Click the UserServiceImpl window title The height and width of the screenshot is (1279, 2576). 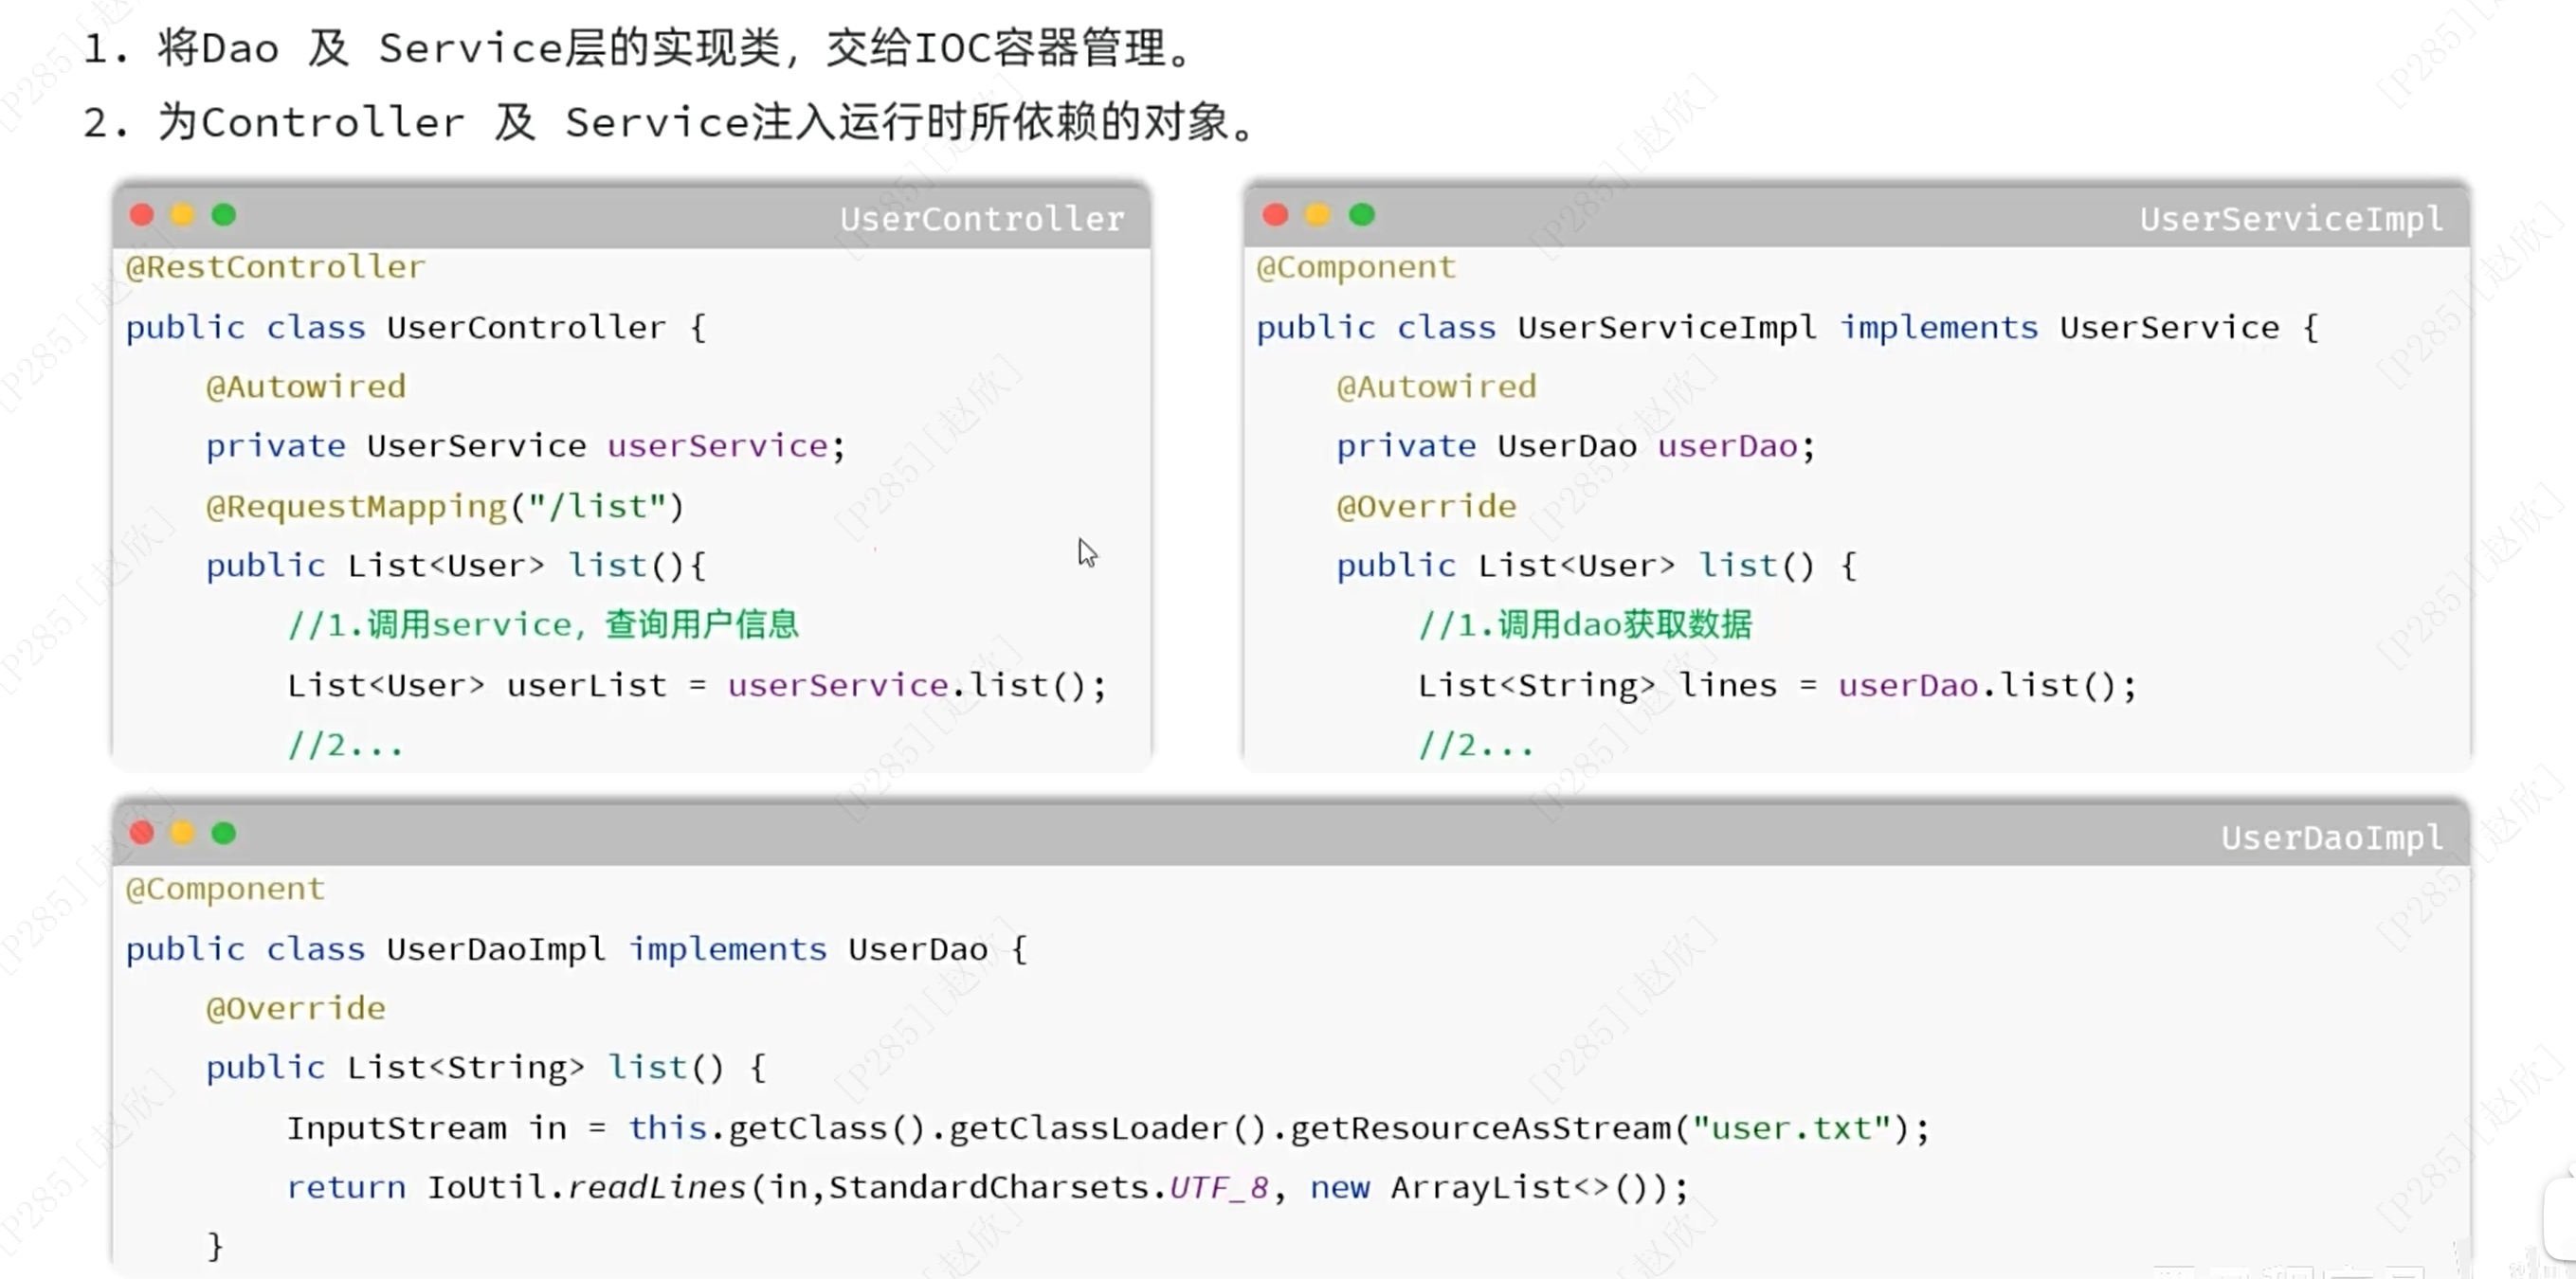(x=2291, y=219)
